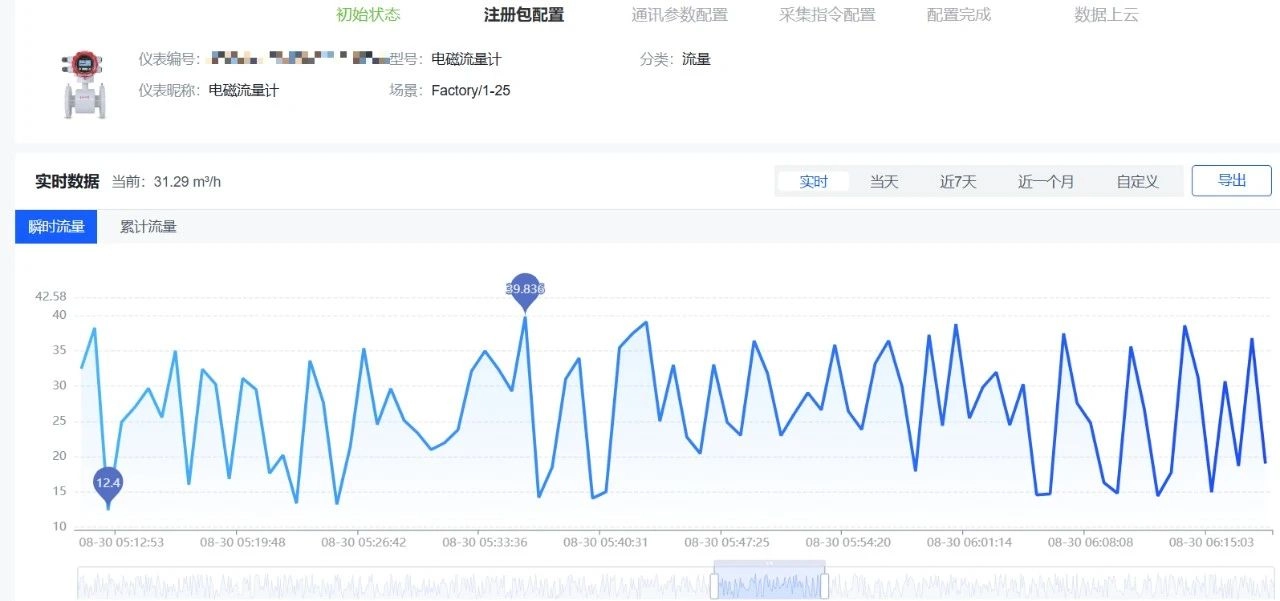The image size is (1280, 601).
Task: Open the 注册包配置 step
Action: click(524, 14)
